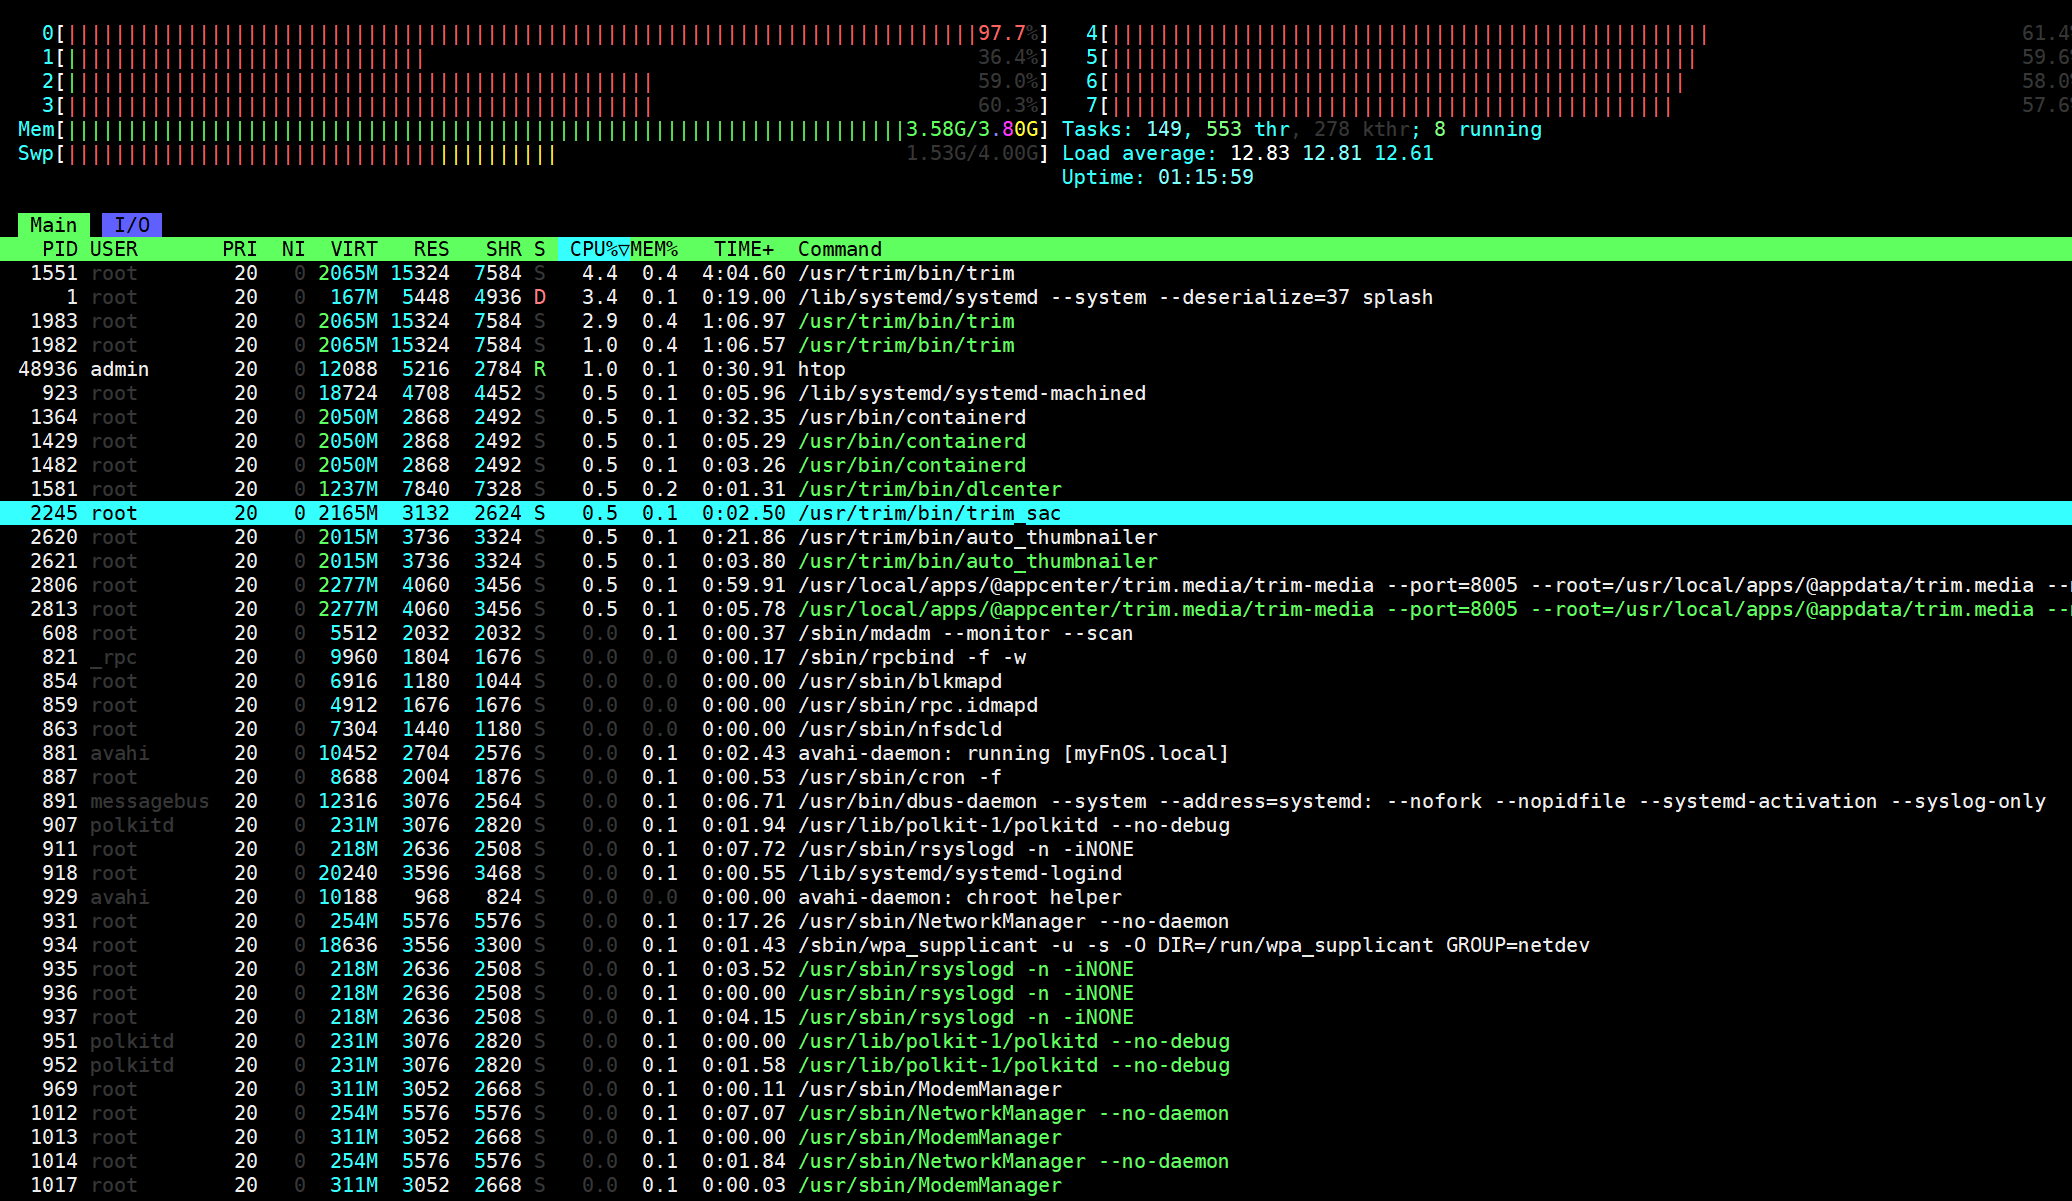Select the htop process row by admin
Image resolution: width=2072 pixels, height=1201 pixels.
821,369
